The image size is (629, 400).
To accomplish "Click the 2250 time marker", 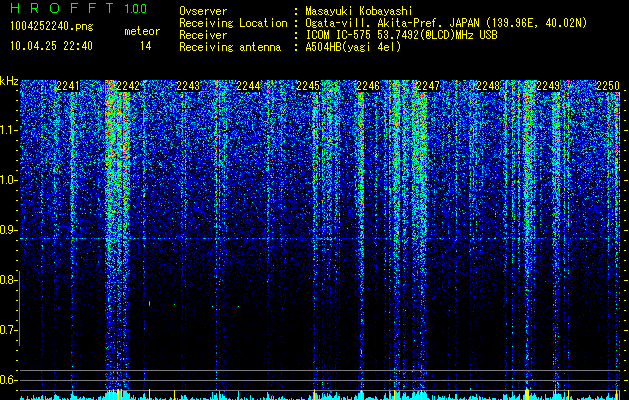I will [x=608, y=86].
